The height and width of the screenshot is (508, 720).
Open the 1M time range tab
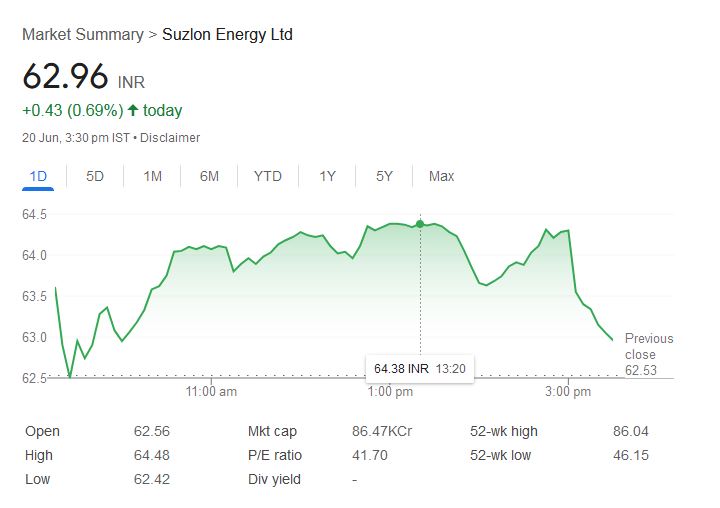(x=152, y=176)
